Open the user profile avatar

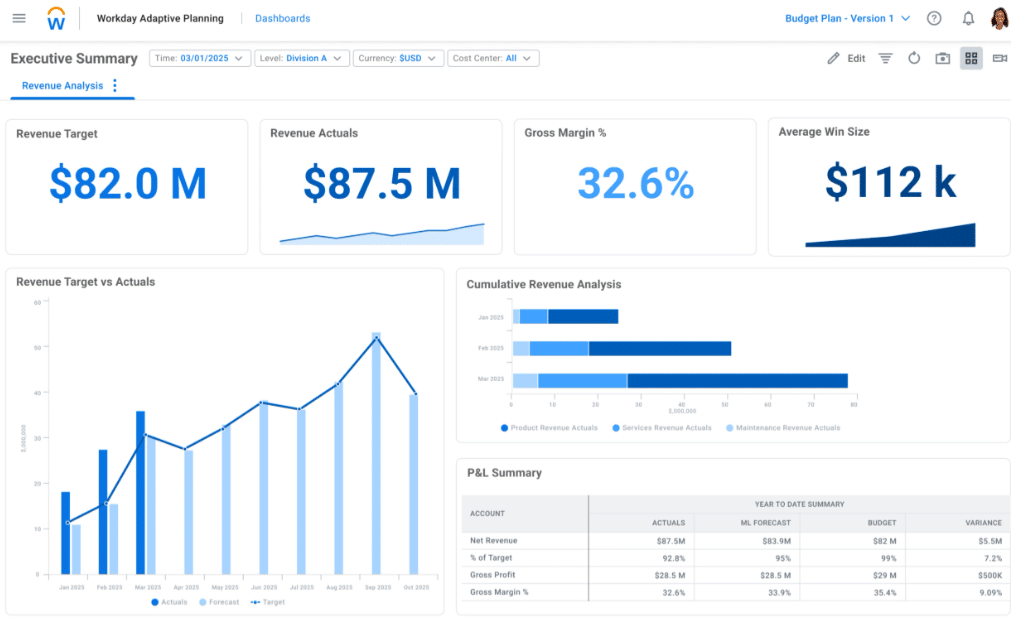(x=999, y=18)
